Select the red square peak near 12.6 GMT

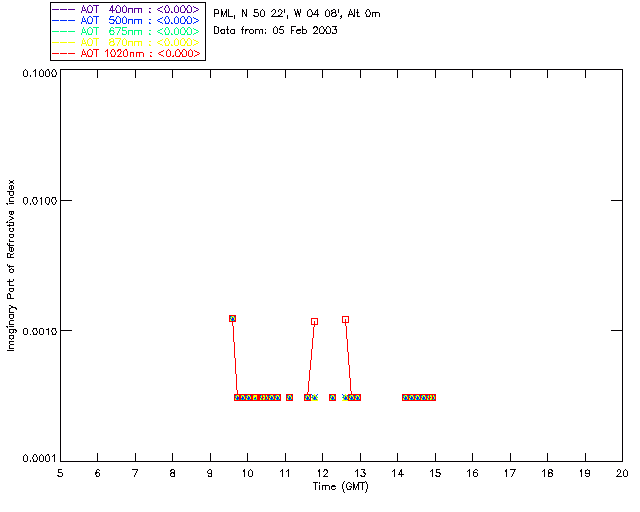tap(345, 320)
